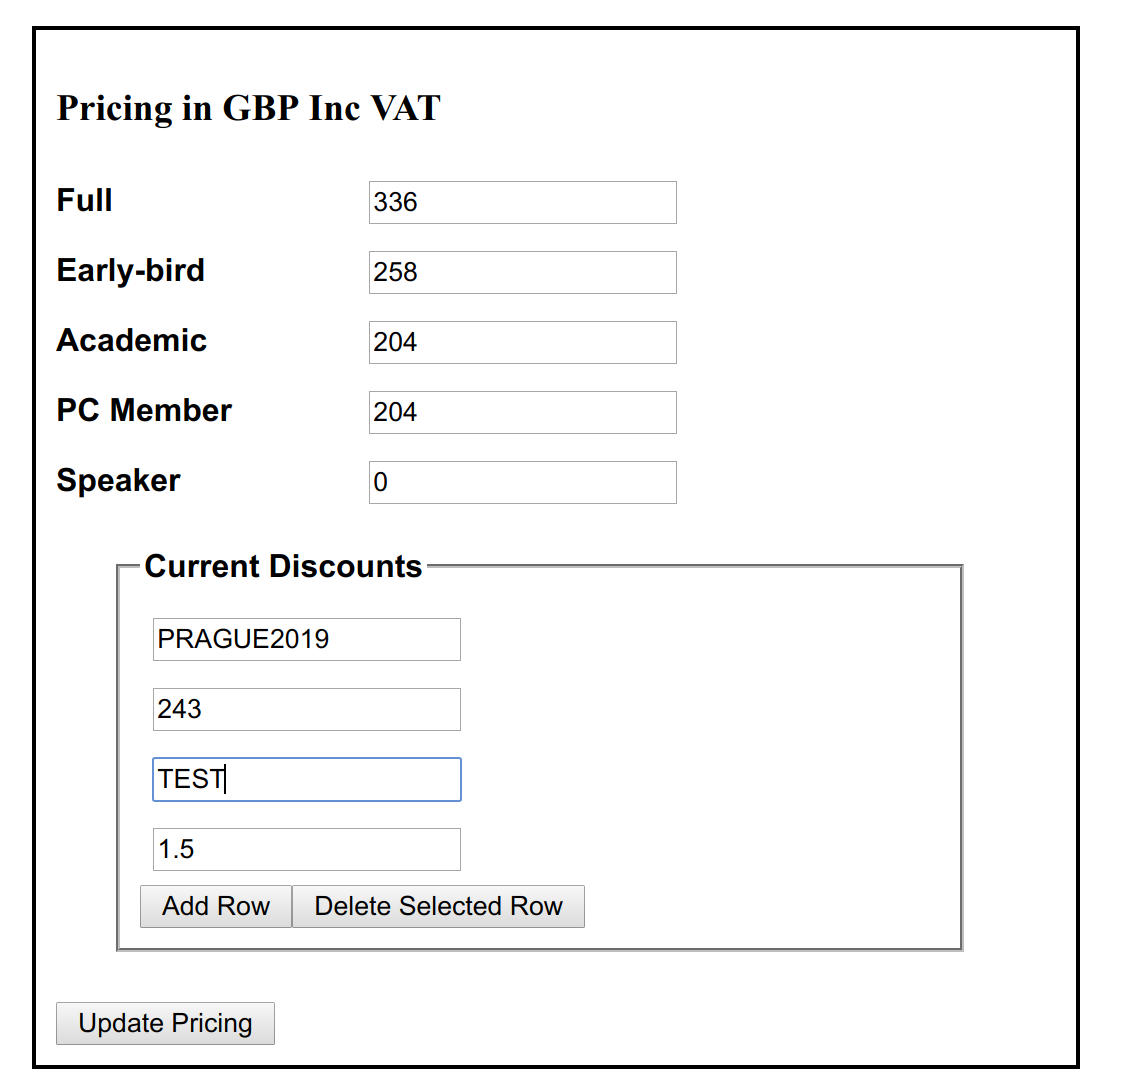Image resolution: width=1124 pixels, height=1082 pixels.
Task: Click the PC Member label
Action: point(144,410)
